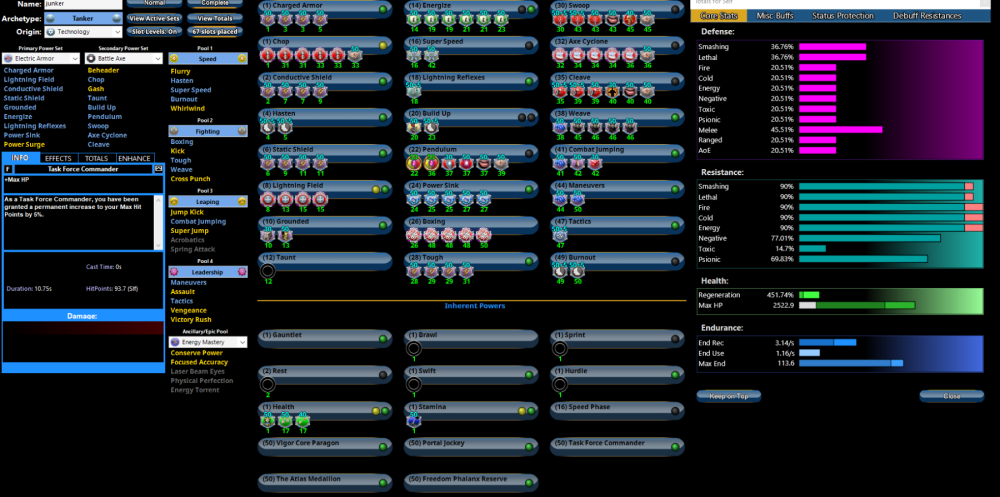Viewport: 1000px width, 497px height.
Task: Click the empty slot under Rest
Action: [267, 383]
